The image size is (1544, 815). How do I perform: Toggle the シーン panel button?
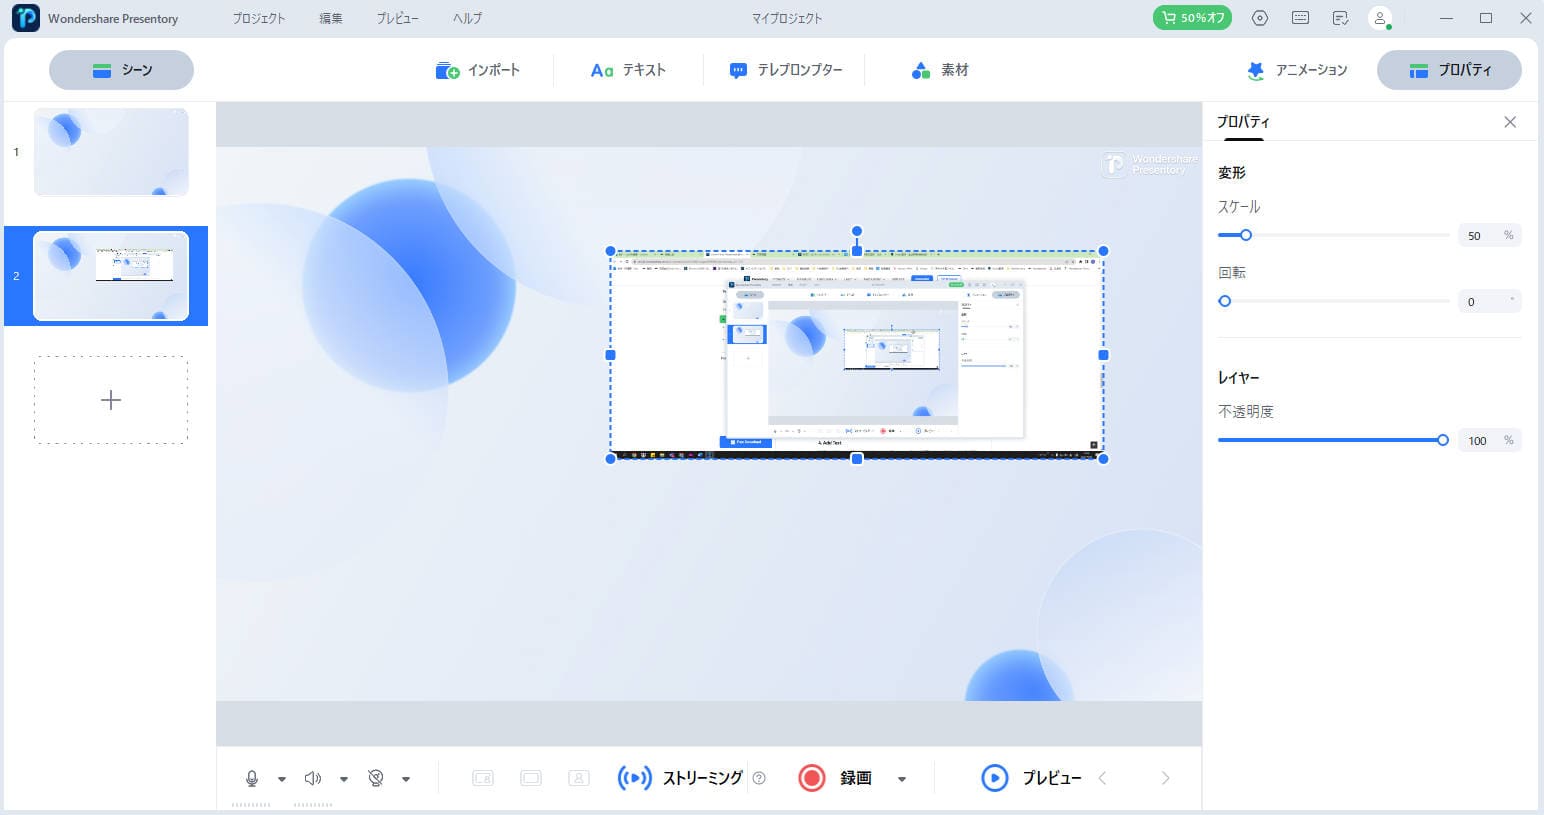121,70
